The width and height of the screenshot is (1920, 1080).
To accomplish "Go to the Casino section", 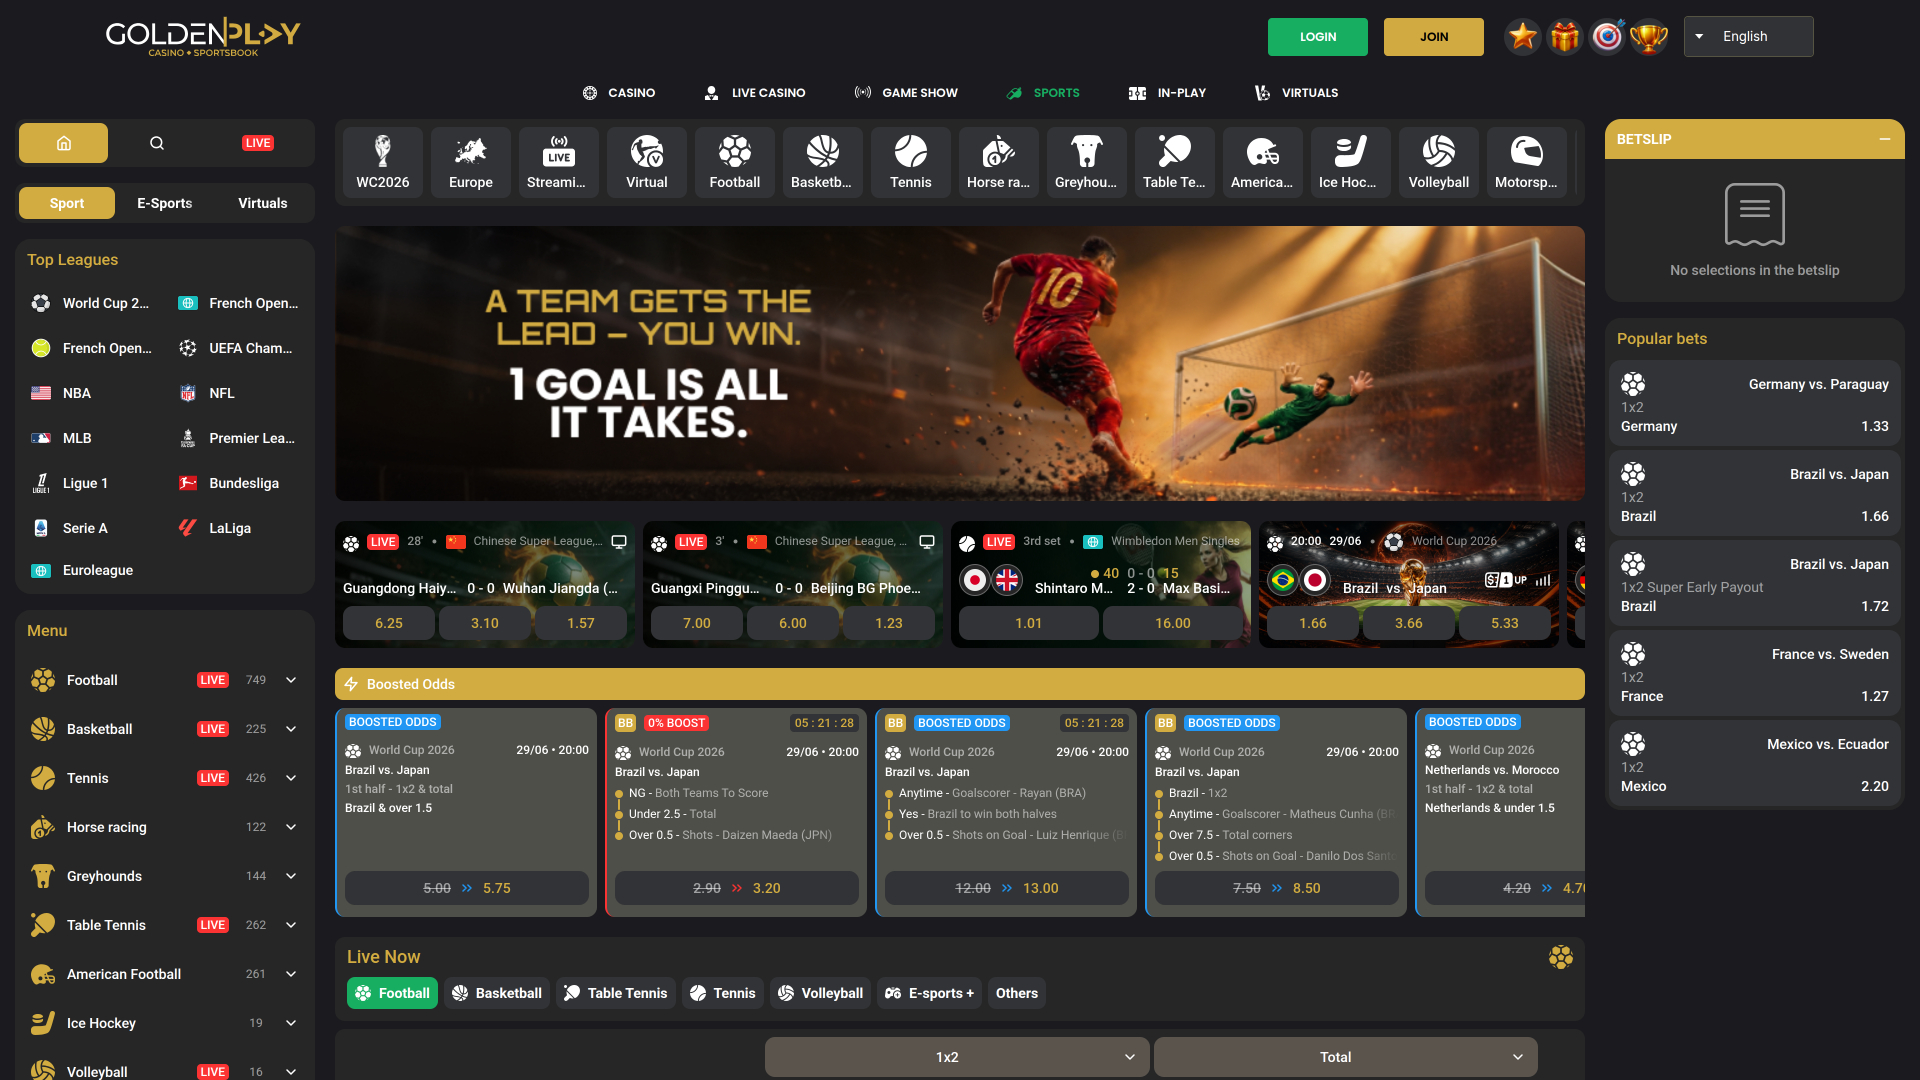I will [x=619, y=93].
